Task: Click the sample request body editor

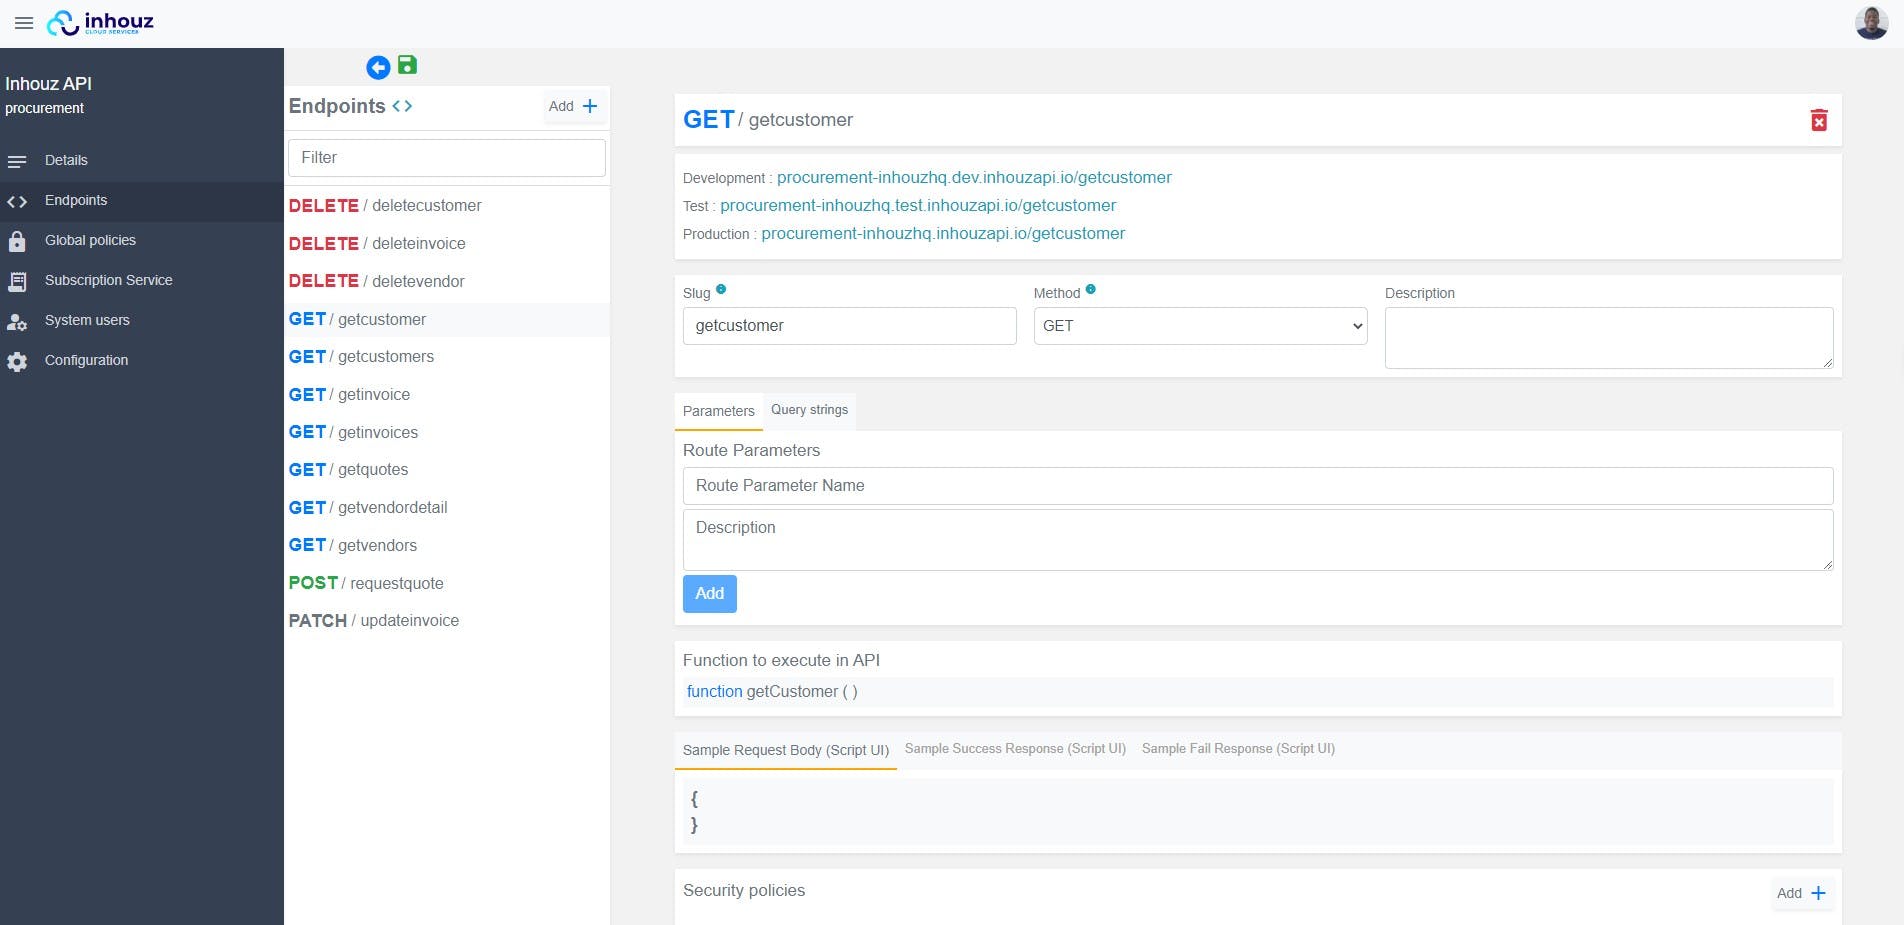Action: tap(1258, 812)
